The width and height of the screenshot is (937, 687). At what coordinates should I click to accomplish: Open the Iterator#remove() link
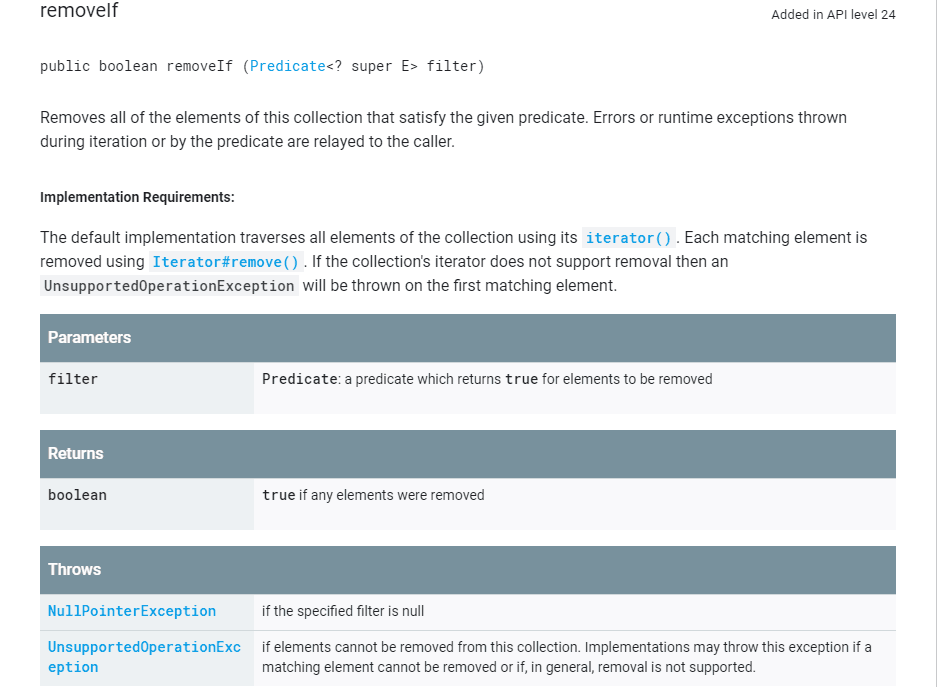[x=225, y=262]
